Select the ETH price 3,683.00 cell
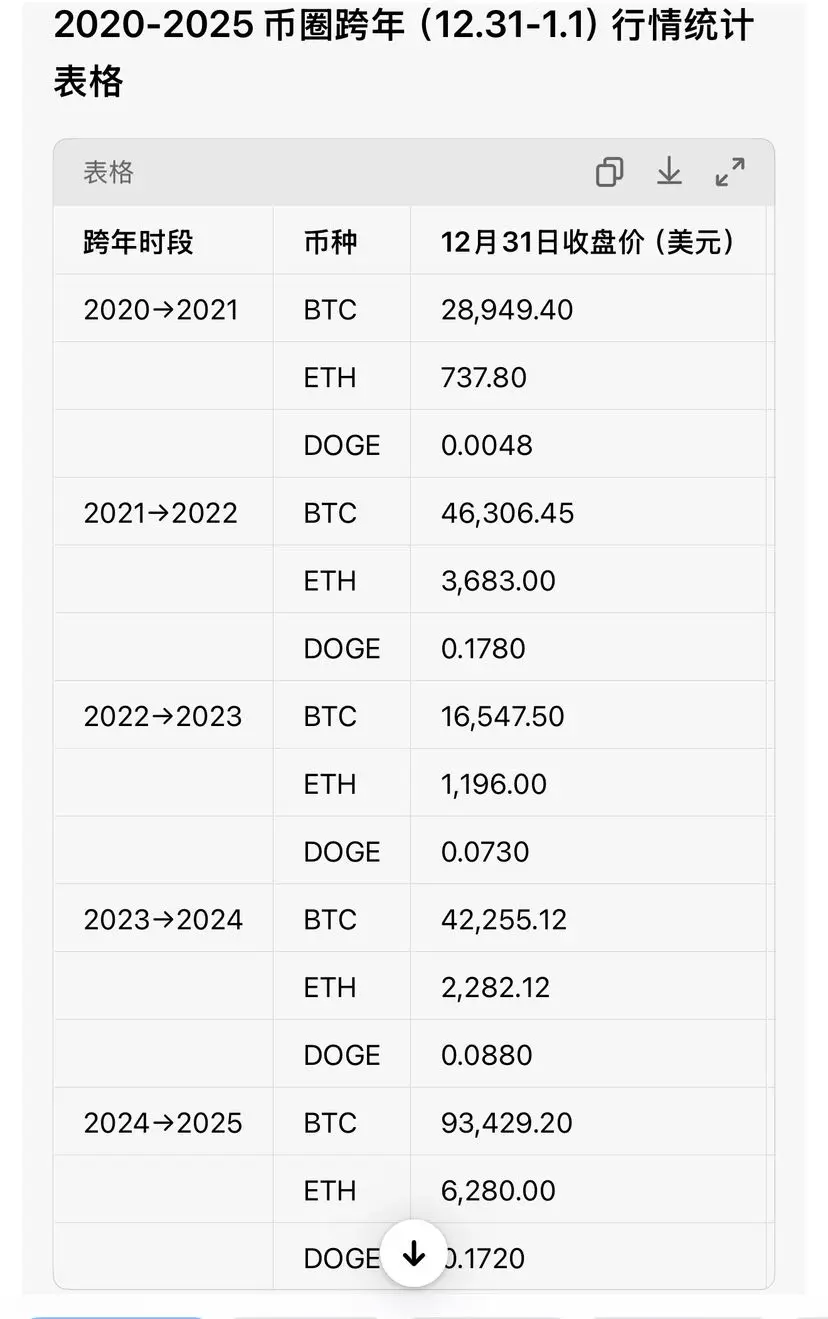 click(498, 581)
